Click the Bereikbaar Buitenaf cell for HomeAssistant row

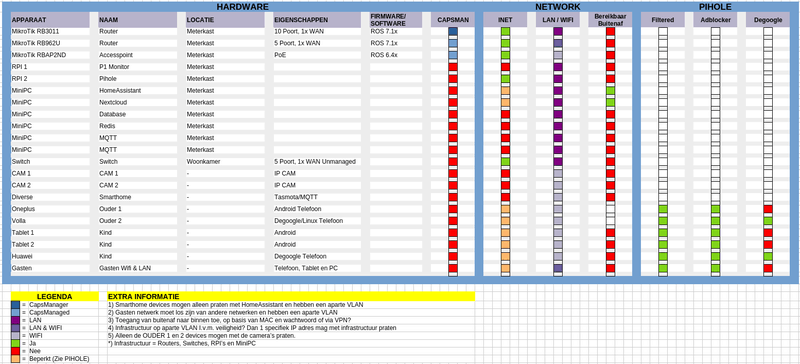(x=610, y=91)
